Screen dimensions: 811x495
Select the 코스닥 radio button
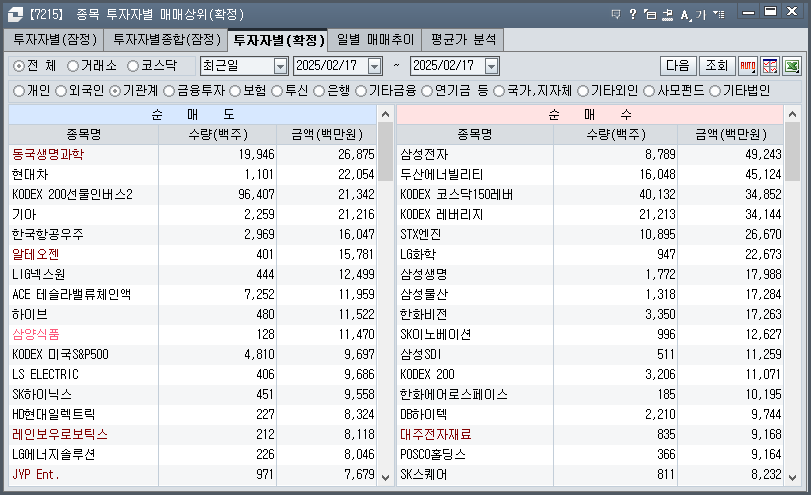click(x=133, y=66)
